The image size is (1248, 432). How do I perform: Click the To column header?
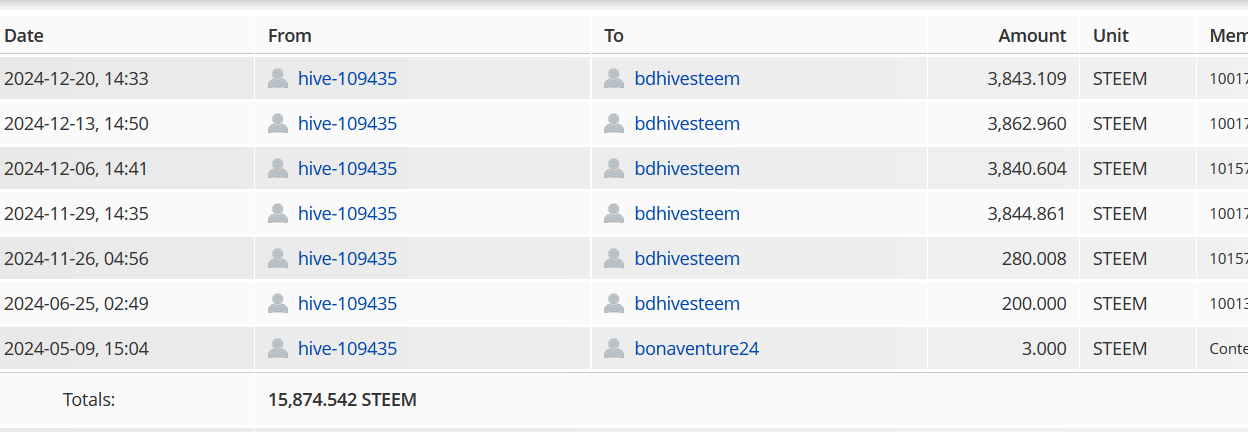tap(614, 36)
